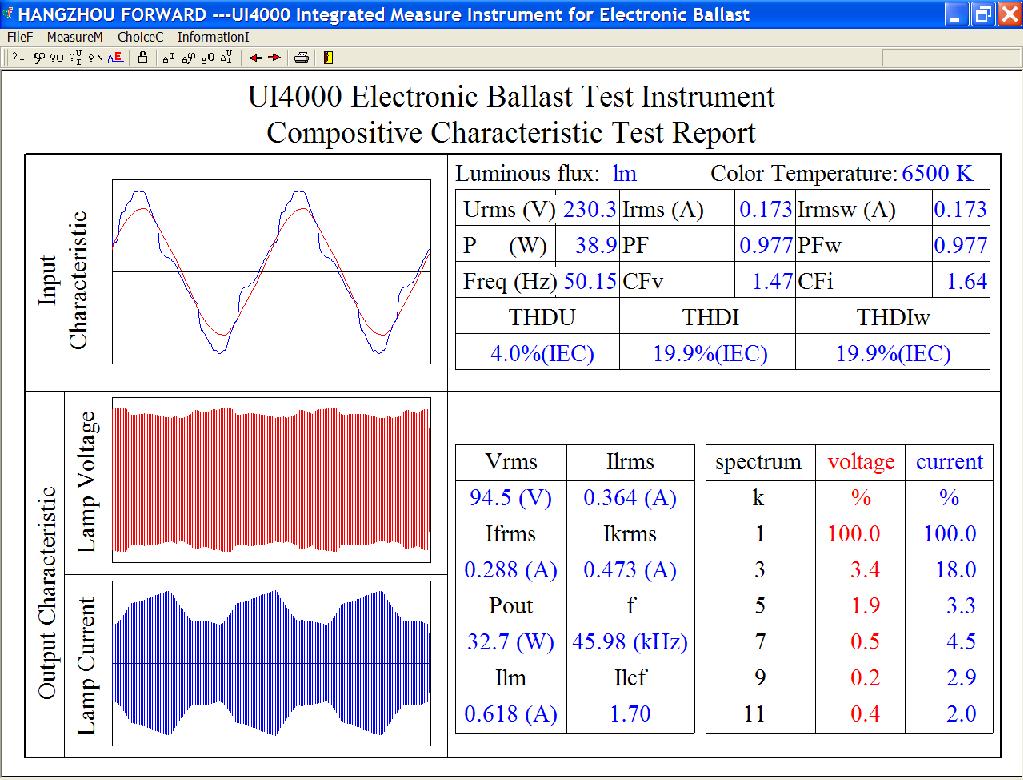Viewport: 1023px width, 780px height.
Task: Click the red right arrow toolbar icon
Action: [x=275, y=58]
